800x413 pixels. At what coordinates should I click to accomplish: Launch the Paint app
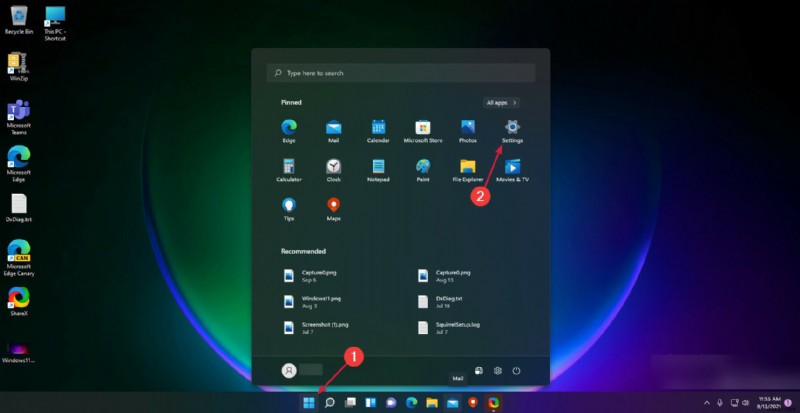point(423,171)
